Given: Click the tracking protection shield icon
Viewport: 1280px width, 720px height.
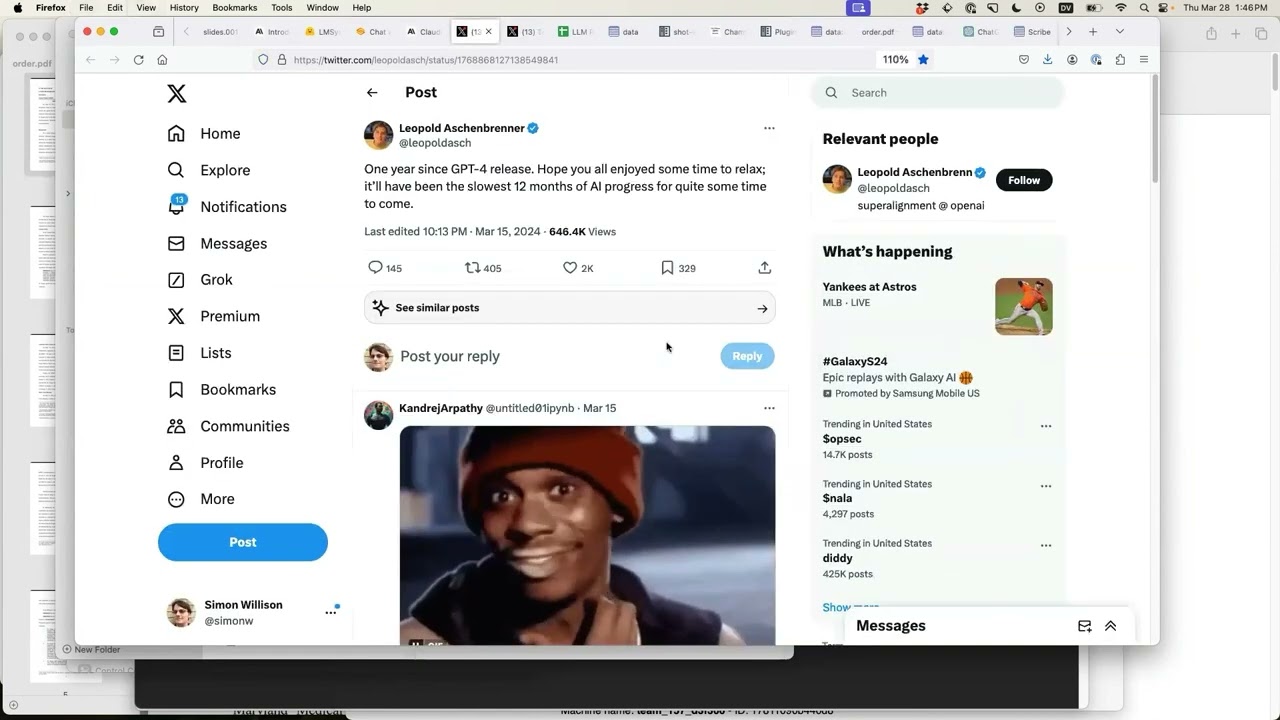Looking at the screenshot, I should click(263, 59).
